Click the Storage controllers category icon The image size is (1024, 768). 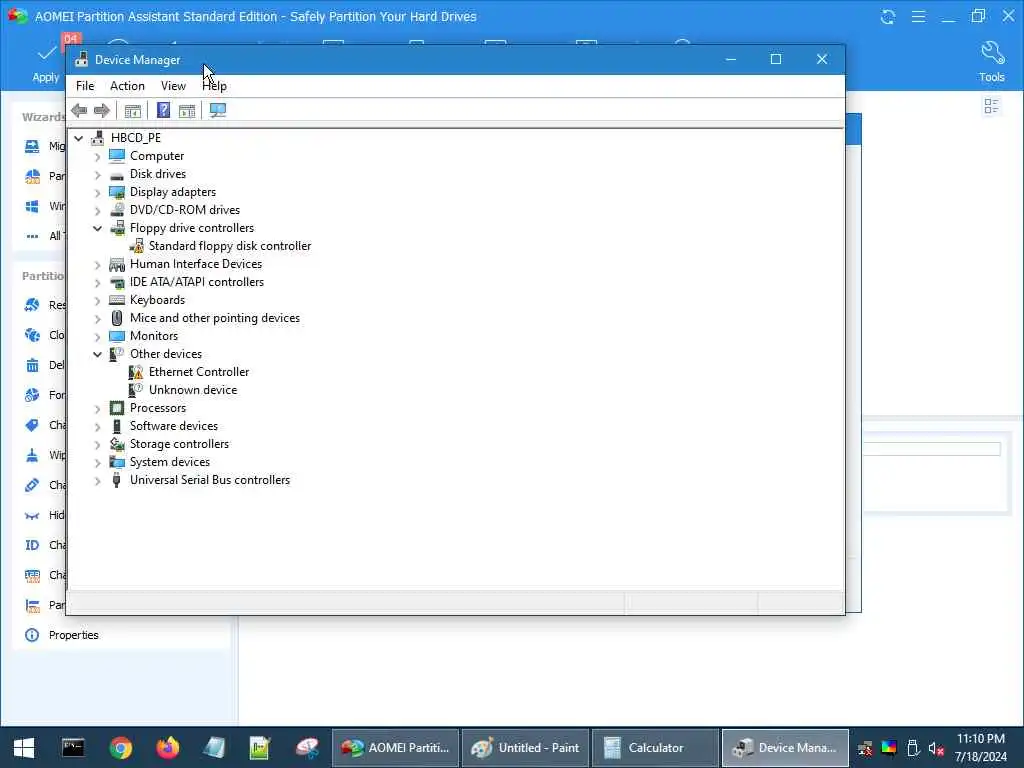[117, 444]
